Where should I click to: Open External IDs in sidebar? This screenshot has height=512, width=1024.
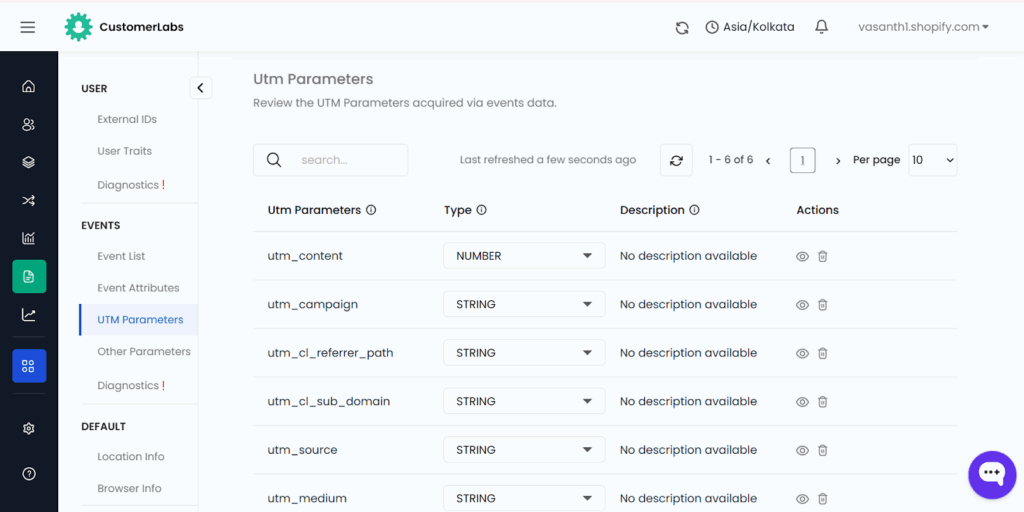127,120
